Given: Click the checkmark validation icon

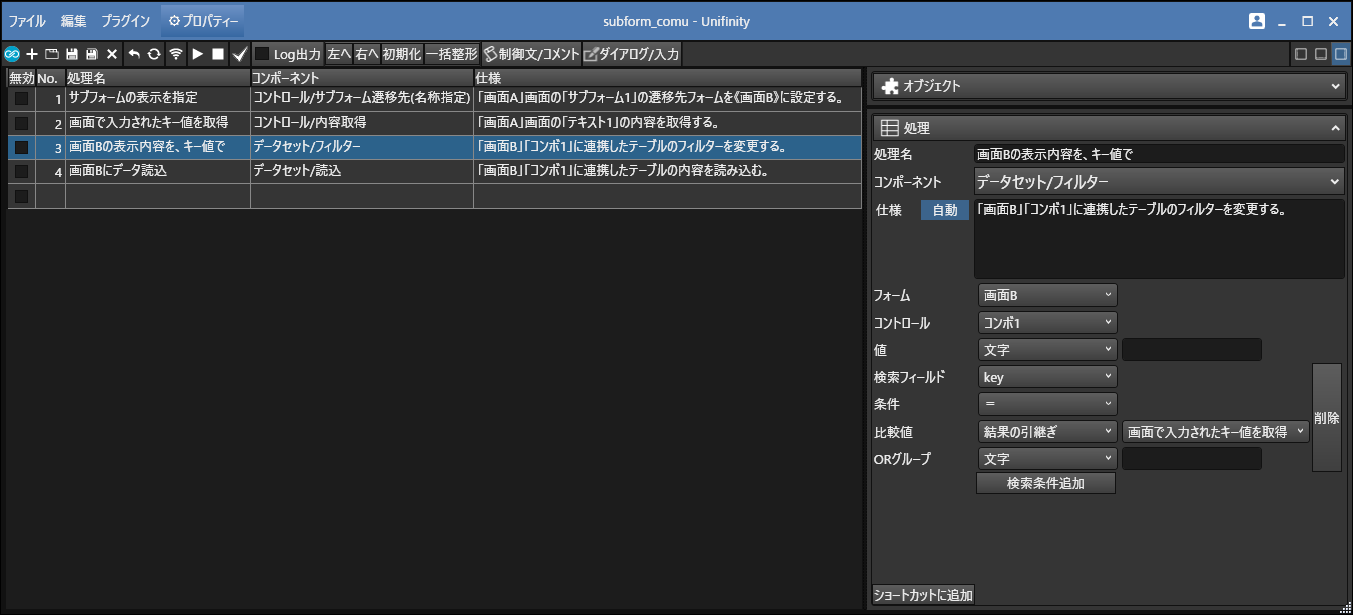Looking at the screenshot, I should tap(239, 54).
